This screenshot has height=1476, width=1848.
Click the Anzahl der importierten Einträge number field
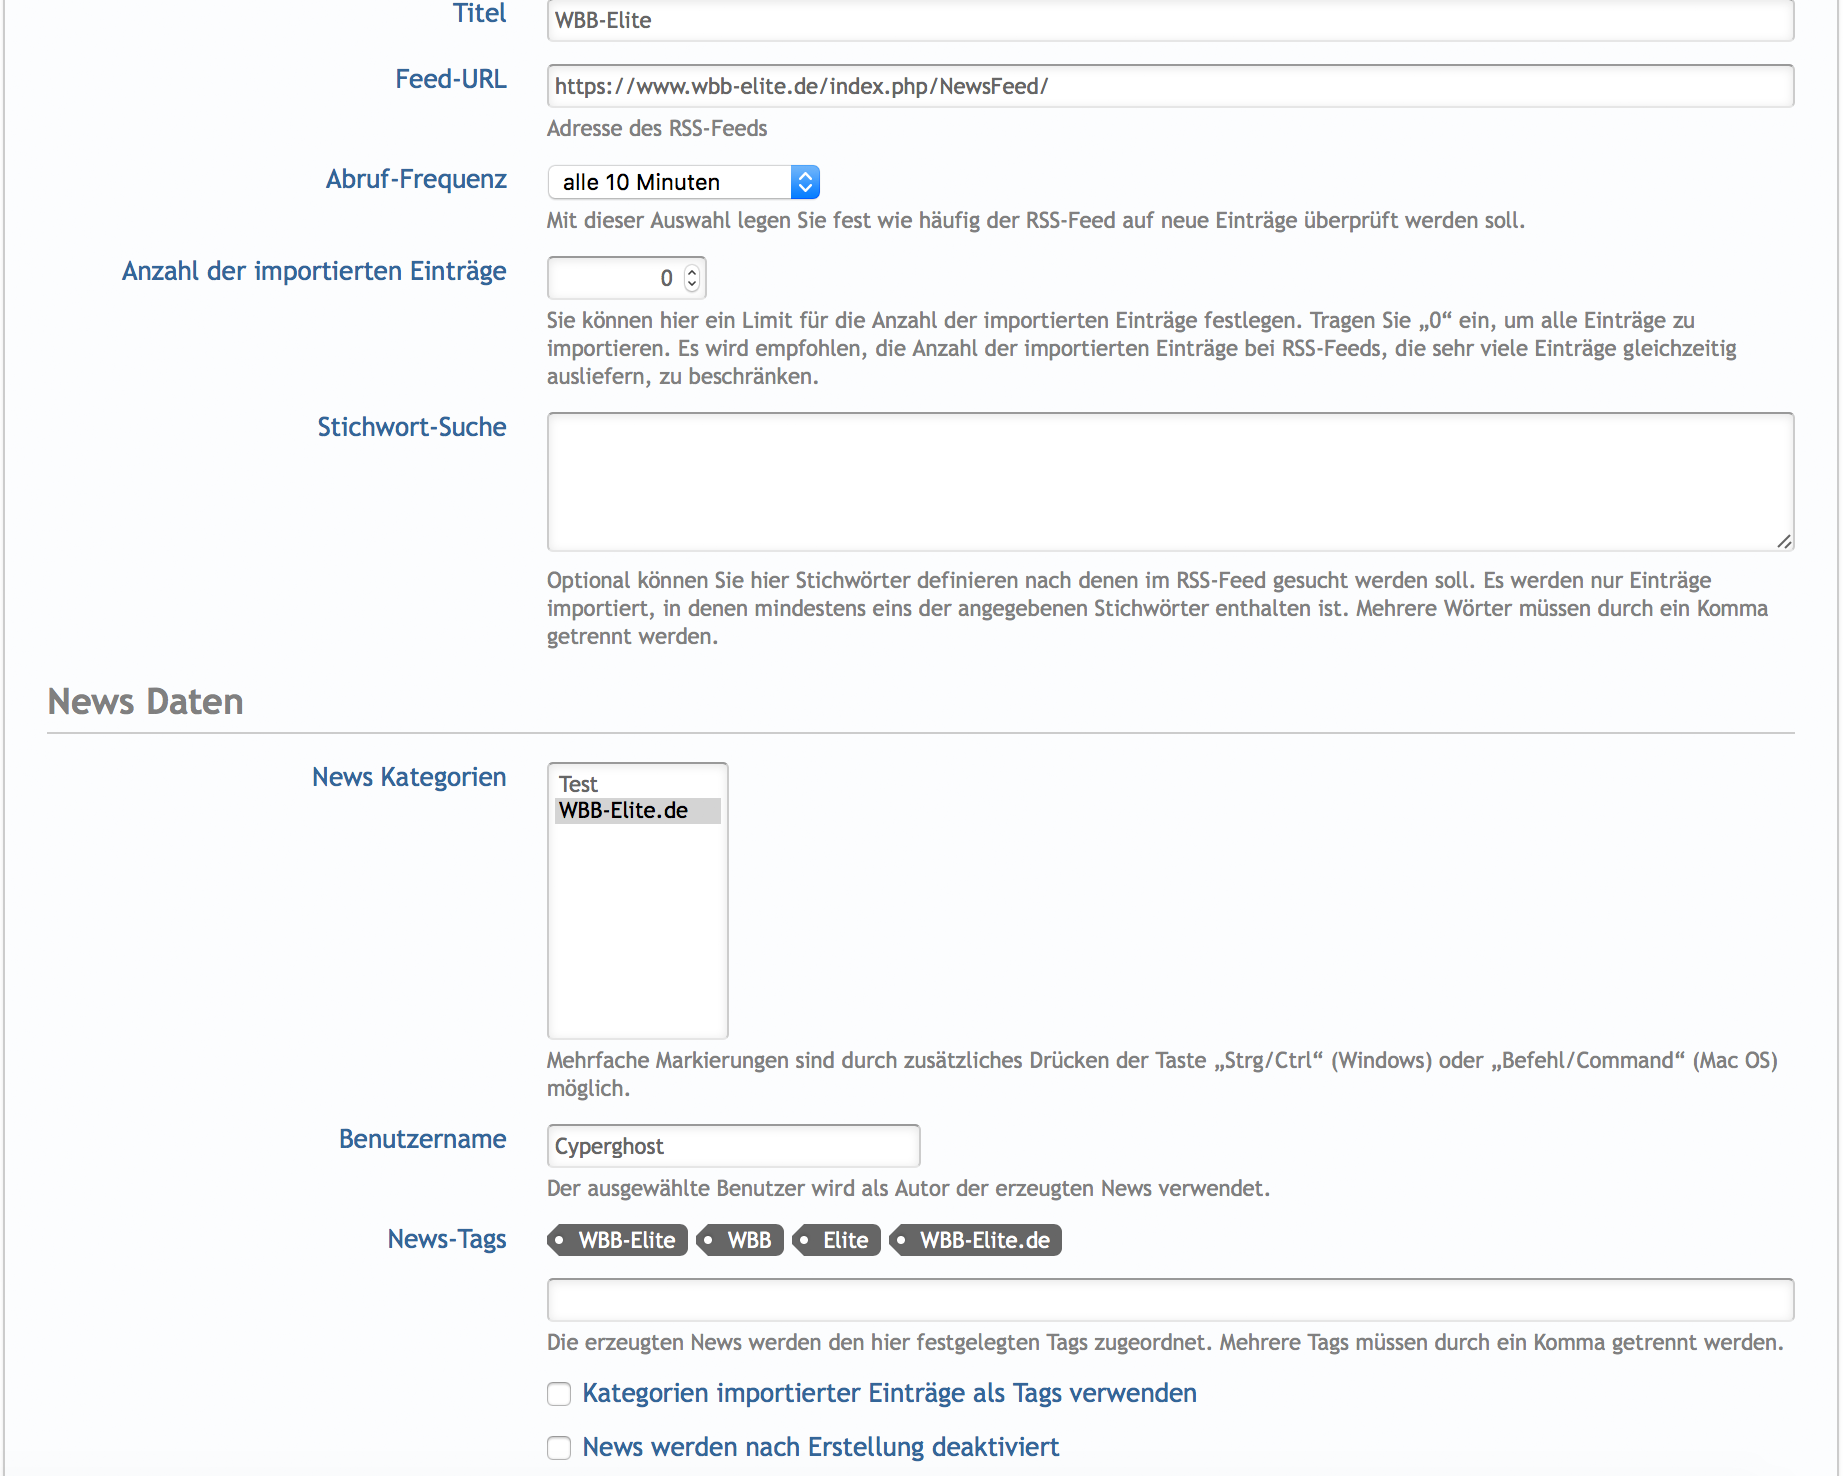pos(615,278)
